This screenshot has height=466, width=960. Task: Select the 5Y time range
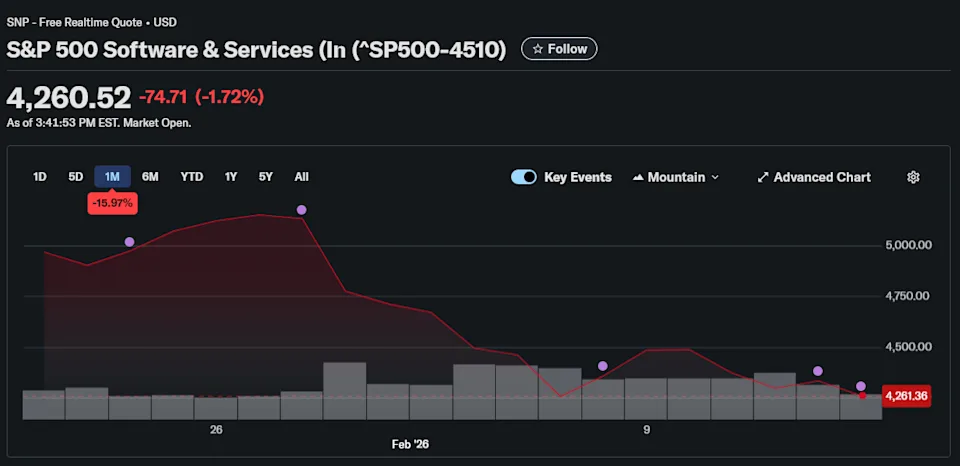pos(265,177)
